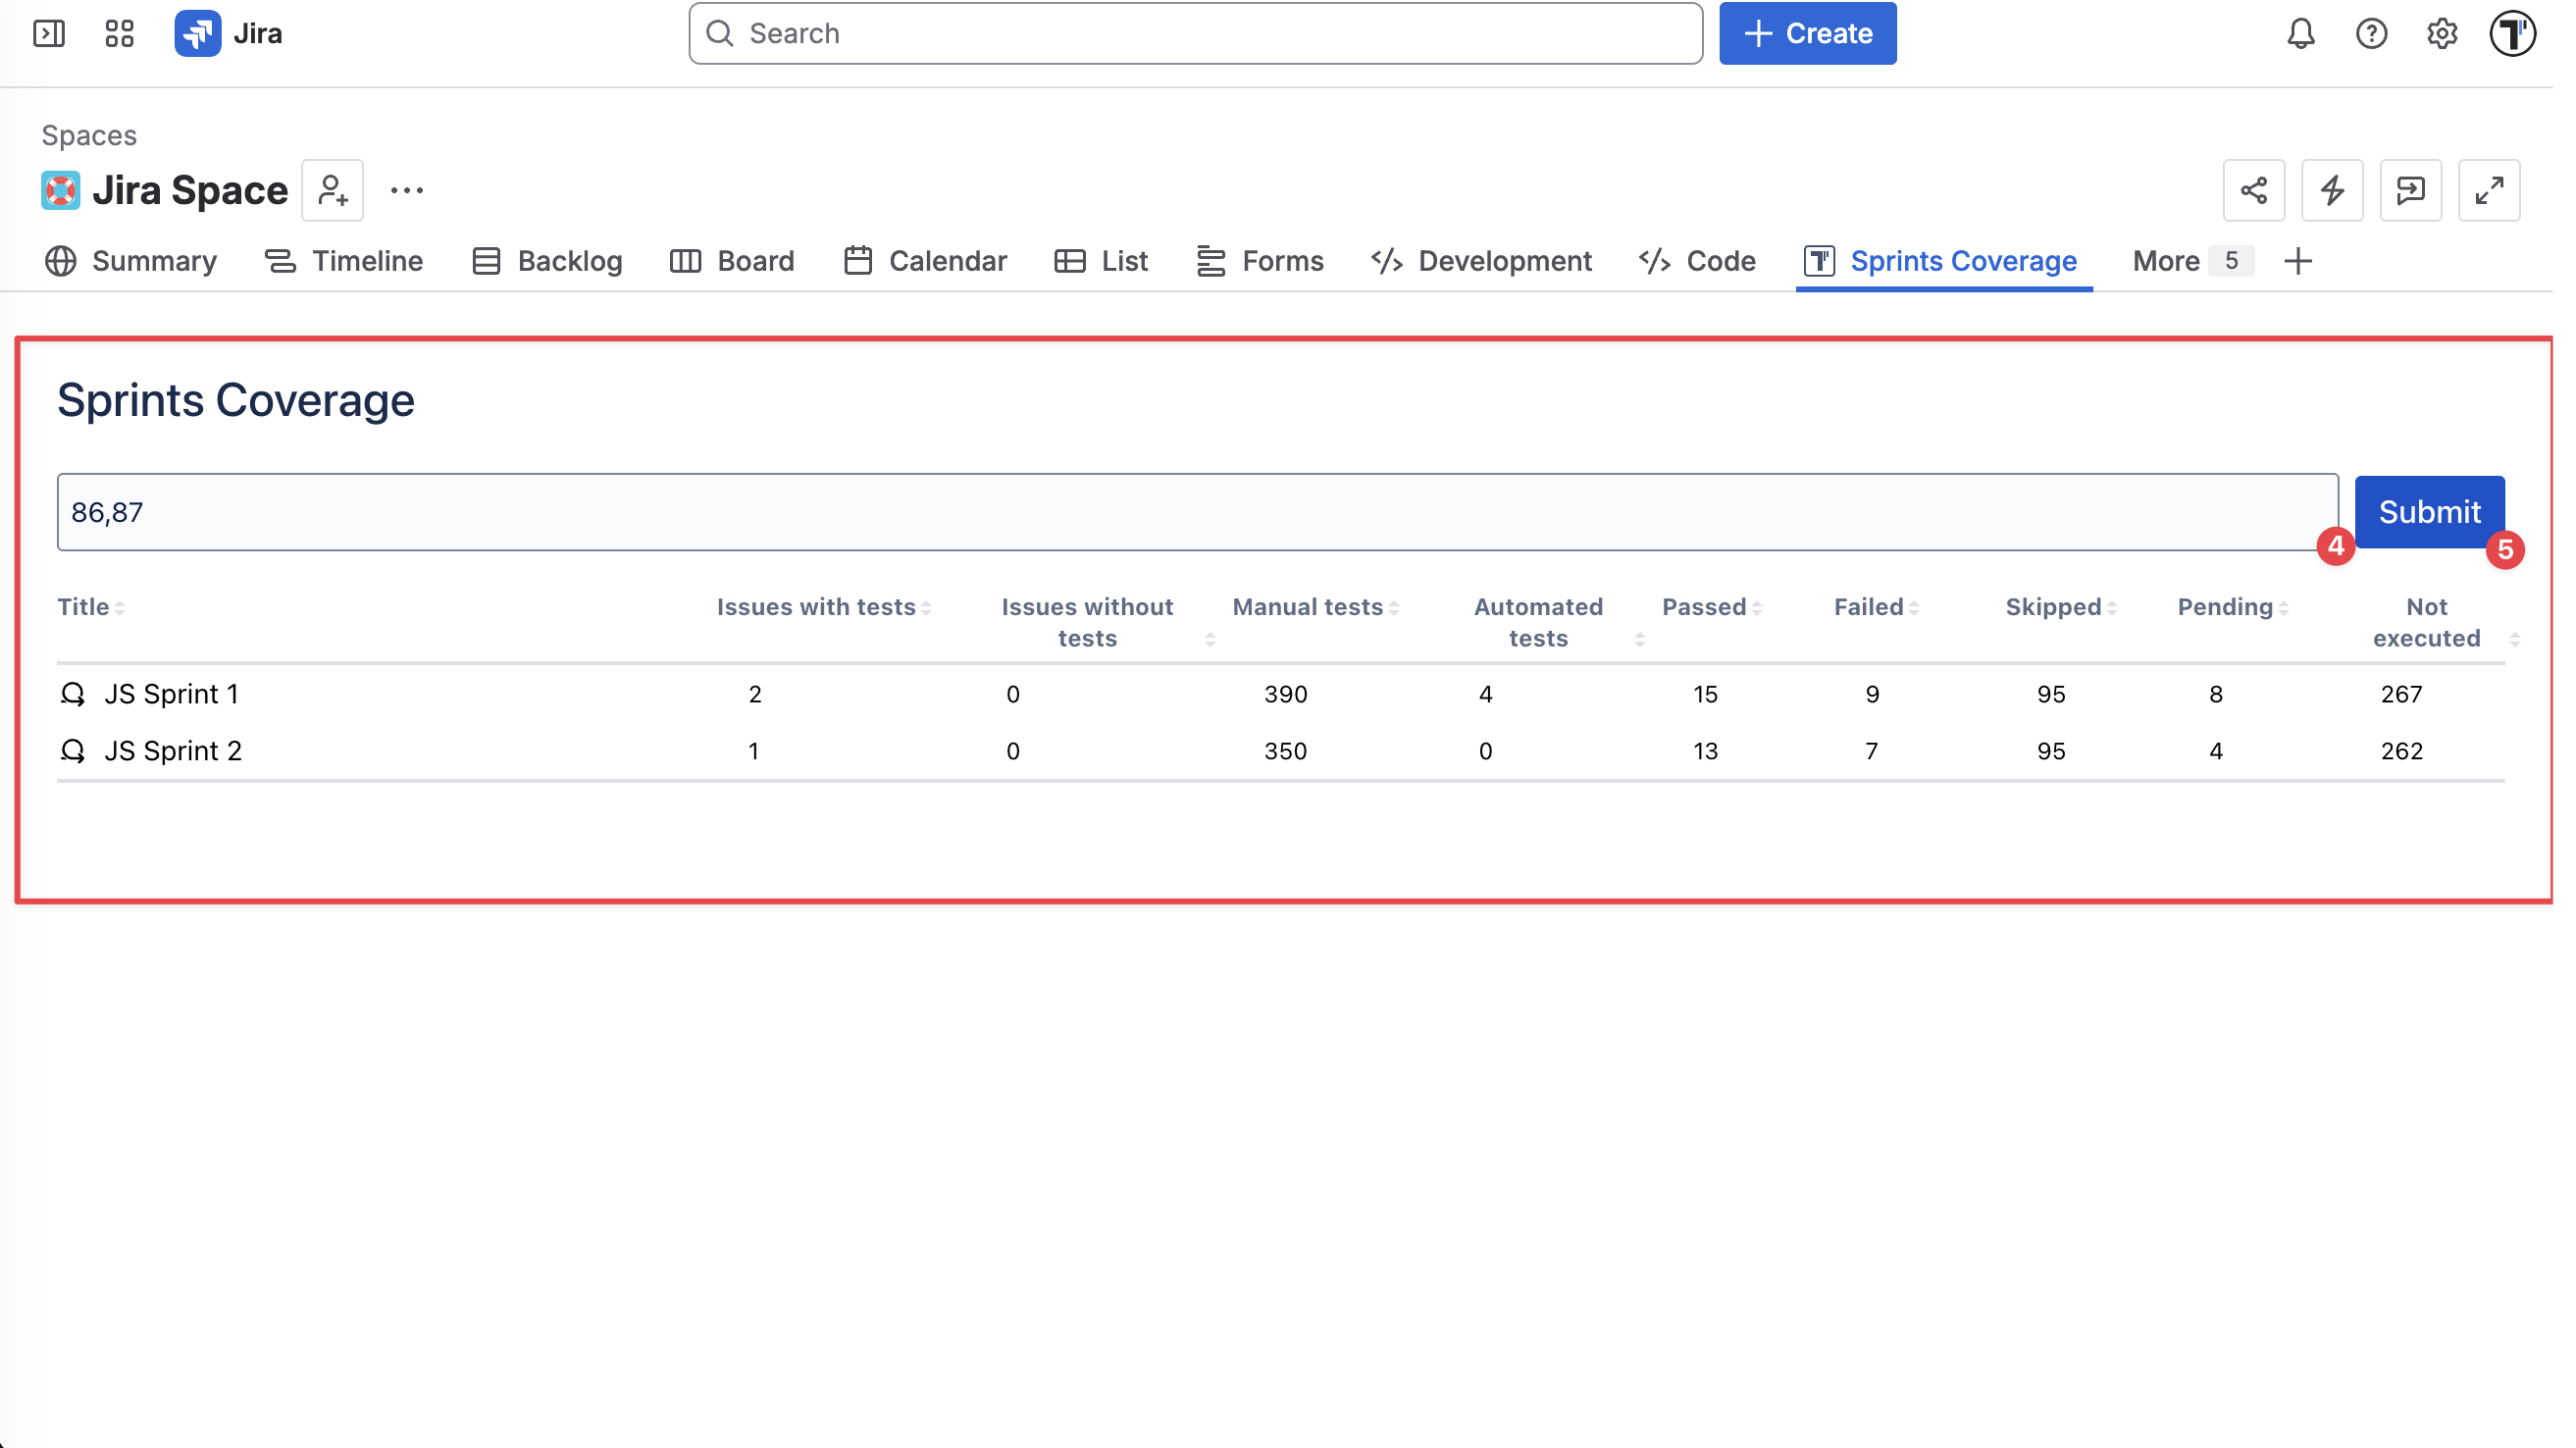
Task: Click Manual tests value 350
Action: (1286, 751)
